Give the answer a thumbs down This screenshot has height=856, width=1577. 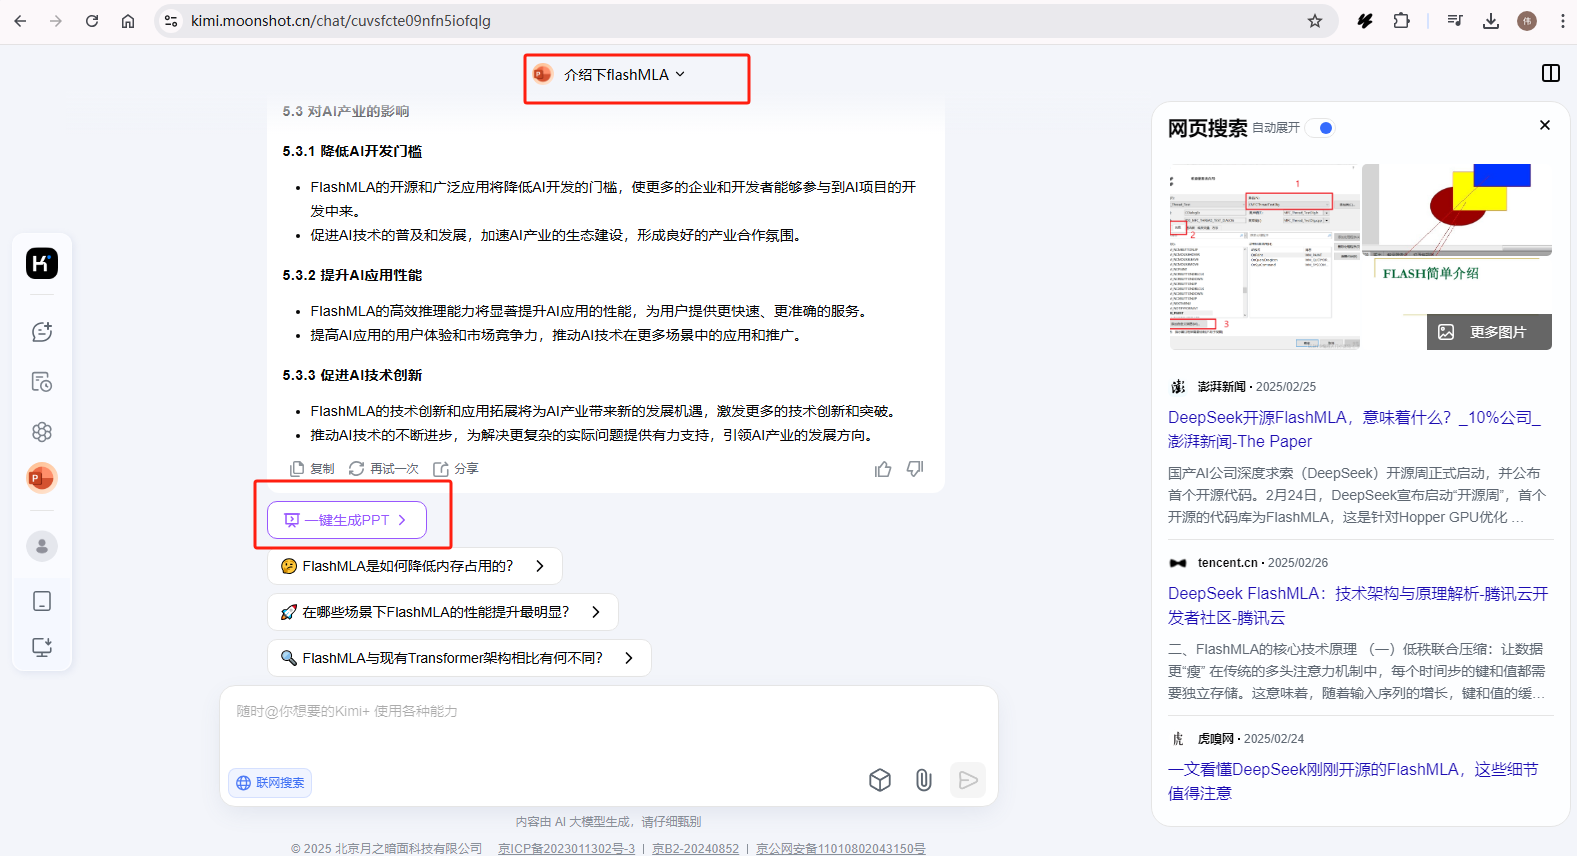[x=915, y=469]
